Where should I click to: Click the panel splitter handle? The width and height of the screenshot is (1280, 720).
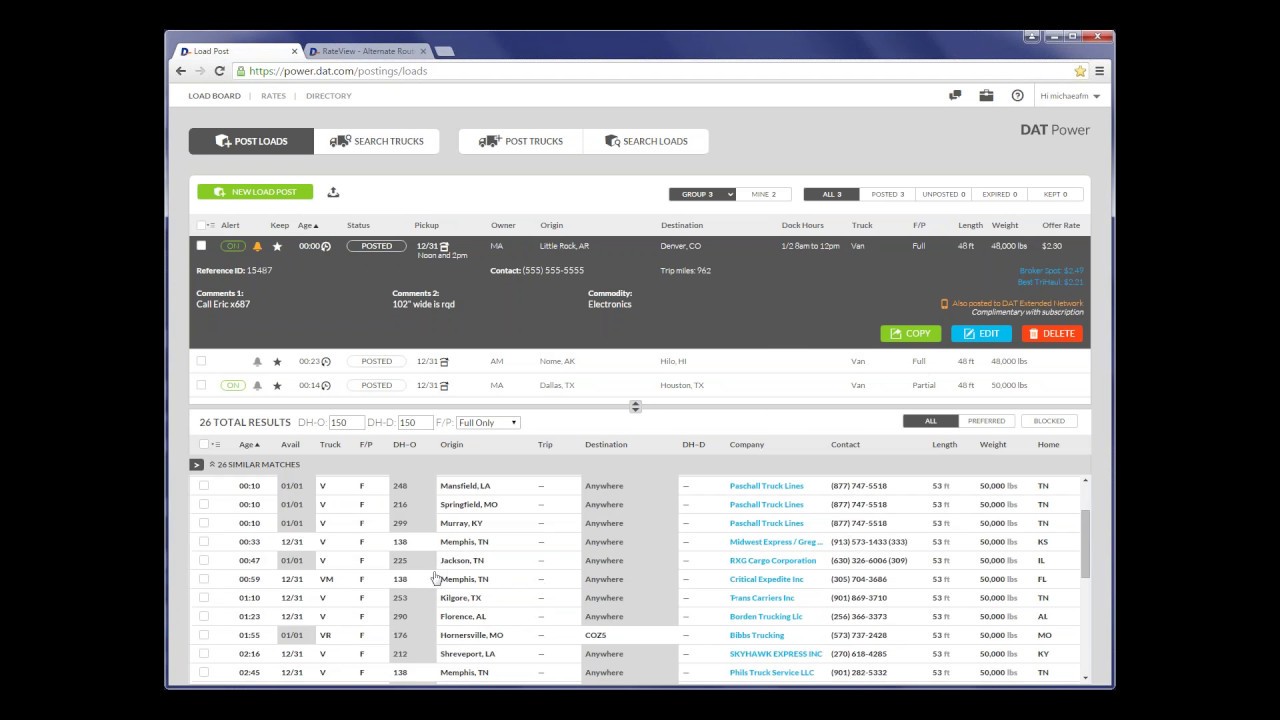tap(635, 406)
